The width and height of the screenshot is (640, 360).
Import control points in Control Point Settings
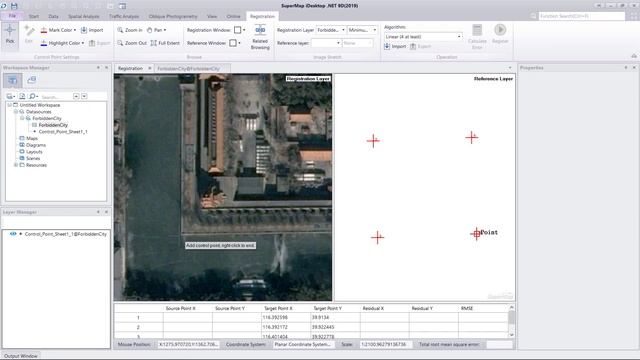point(92,30)
